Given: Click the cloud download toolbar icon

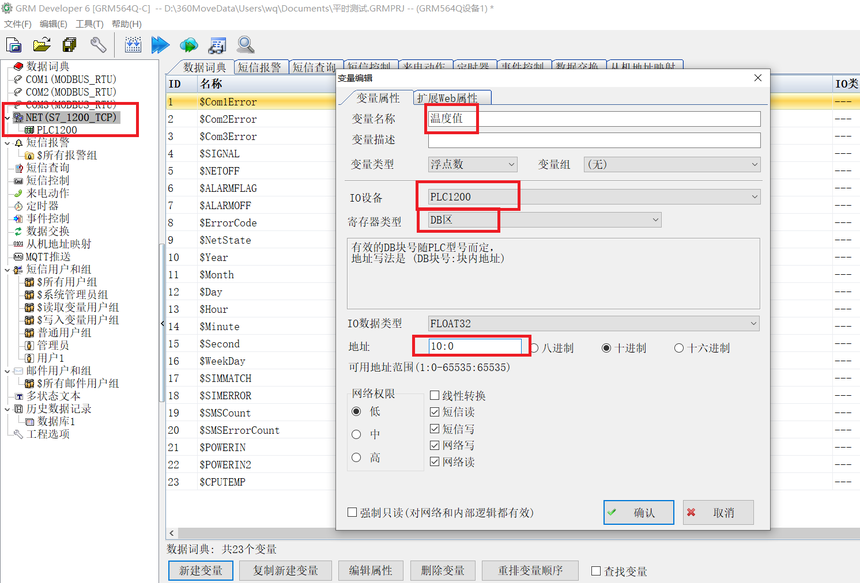Looking at the screenshot, I should click(x=188, y=45).
